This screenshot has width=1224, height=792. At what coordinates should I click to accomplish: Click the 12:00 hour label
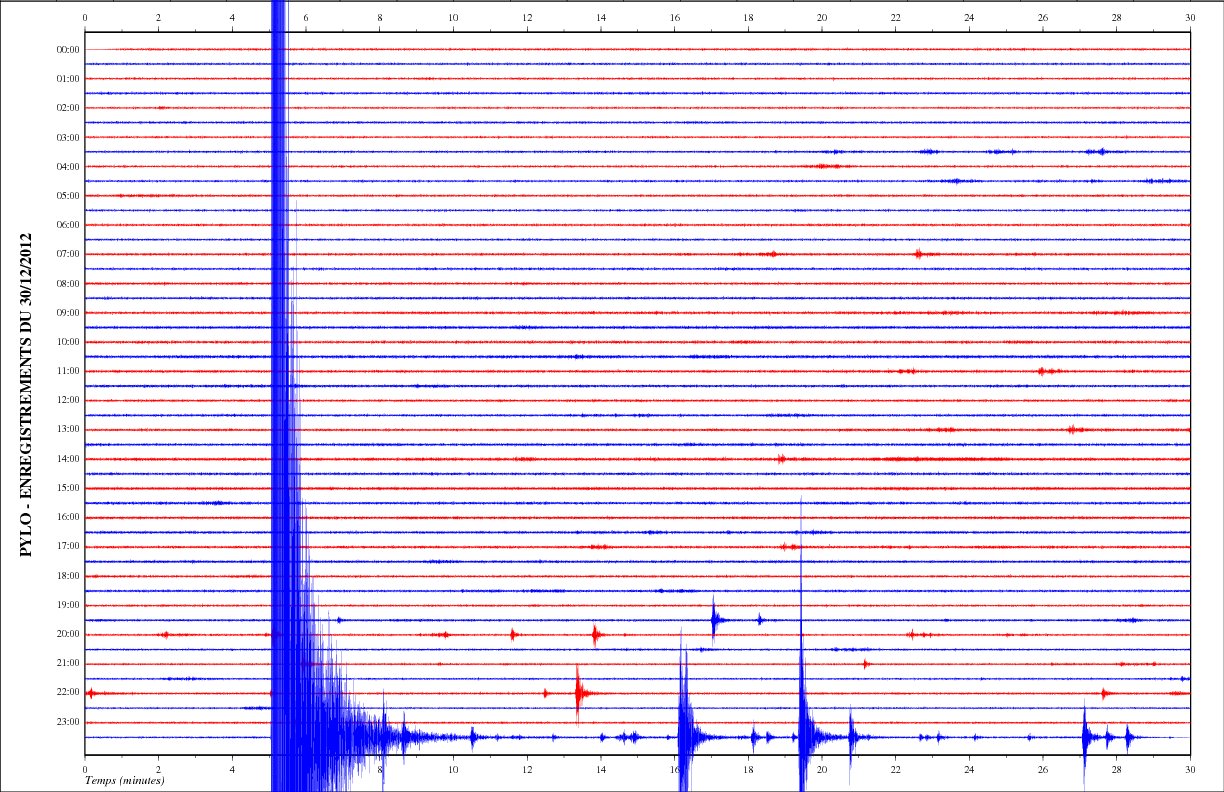68,400
